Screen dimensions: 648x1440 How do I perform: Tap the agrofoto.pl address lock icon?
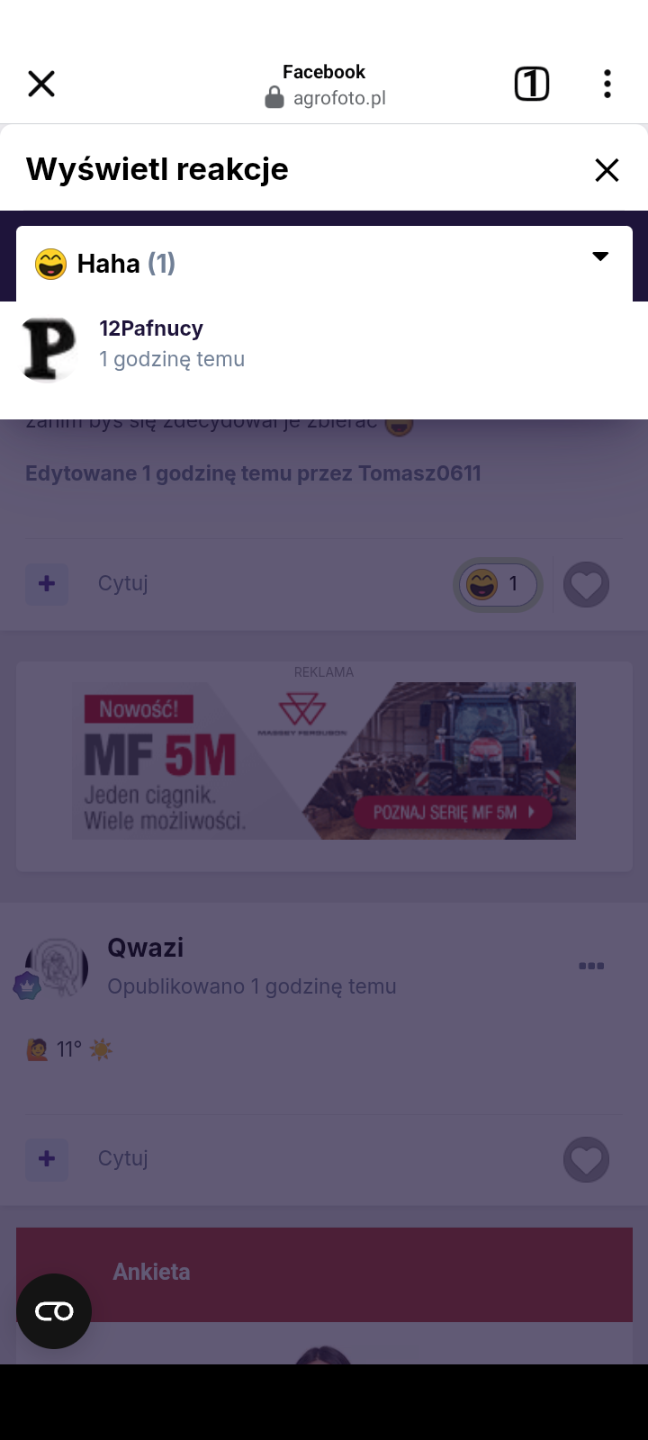pos(274,98)
